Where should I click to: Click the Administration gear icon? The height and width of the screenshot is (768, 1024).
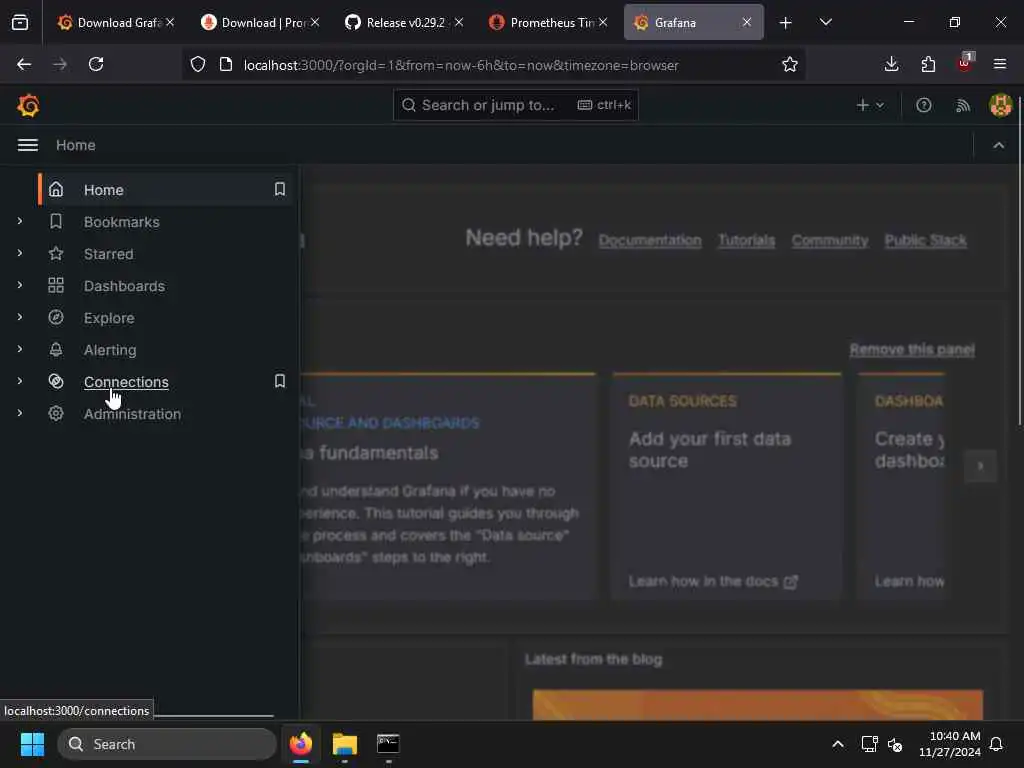(x=56, y=413)
